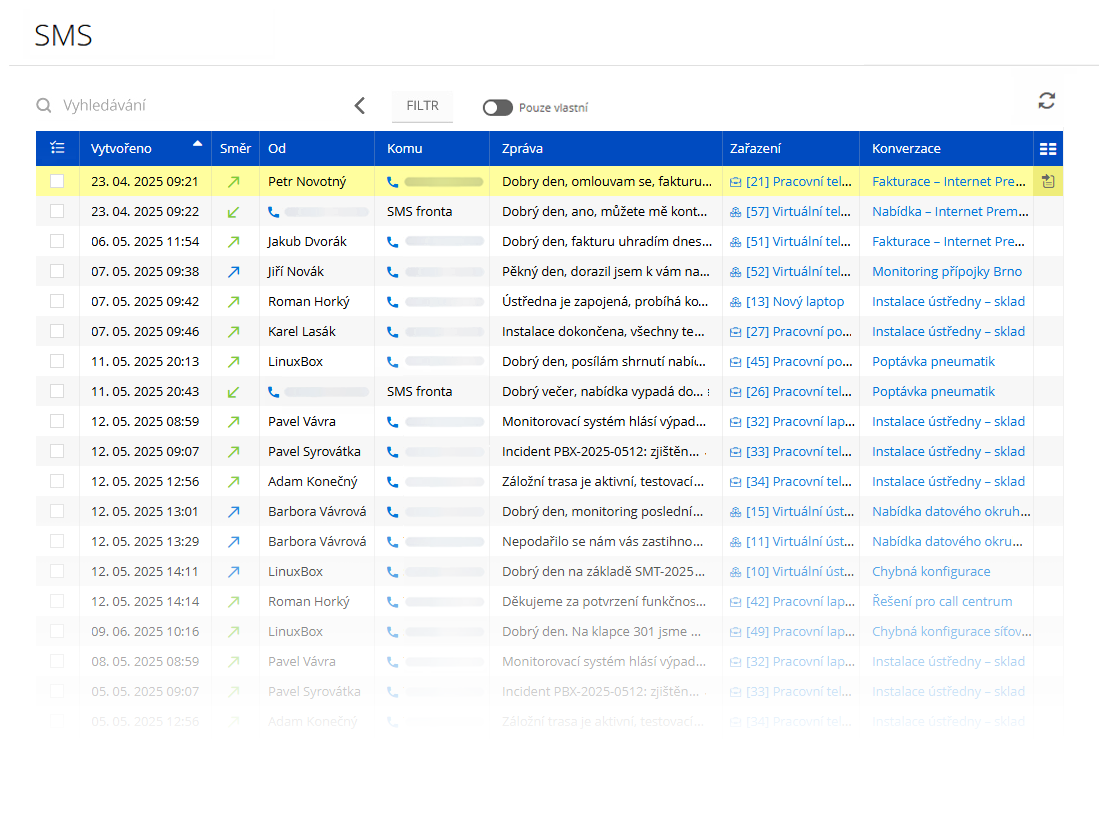The height and width of the screenshot is (840, 1099).
Task: Click direction arrow in Adam Konečný 12. 05. row
Action: coord(233,482)
